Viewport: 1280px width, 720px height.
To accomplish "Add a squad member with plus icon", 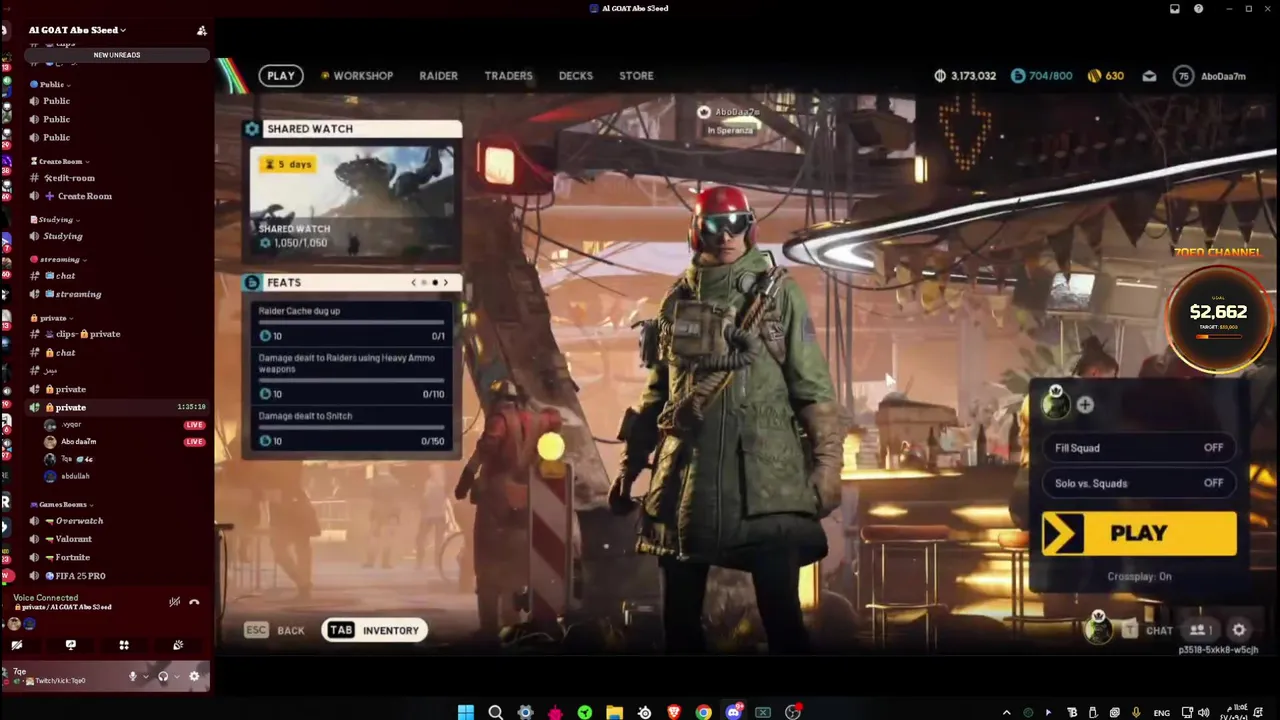I will (x=1085, y=405).
